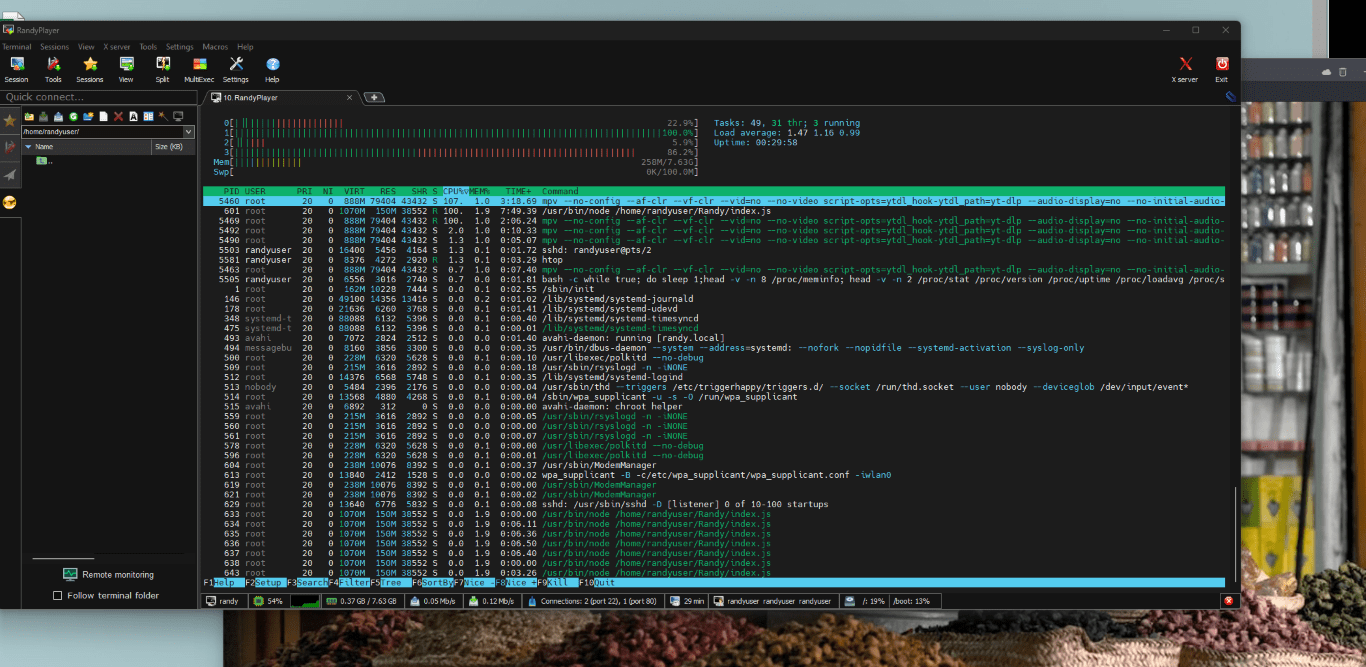Image resolution: width=1366 pixels, height=667 pixels.
Task: Open the Help menu in menu bar
Action: [245, 47]
